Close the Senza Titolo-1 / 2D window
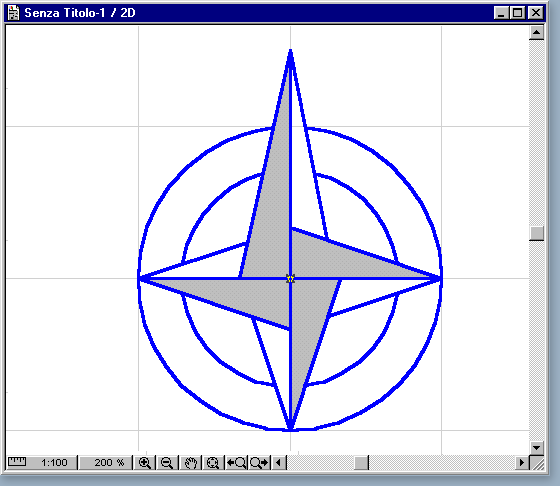560x486 pixels. [536, 13]
